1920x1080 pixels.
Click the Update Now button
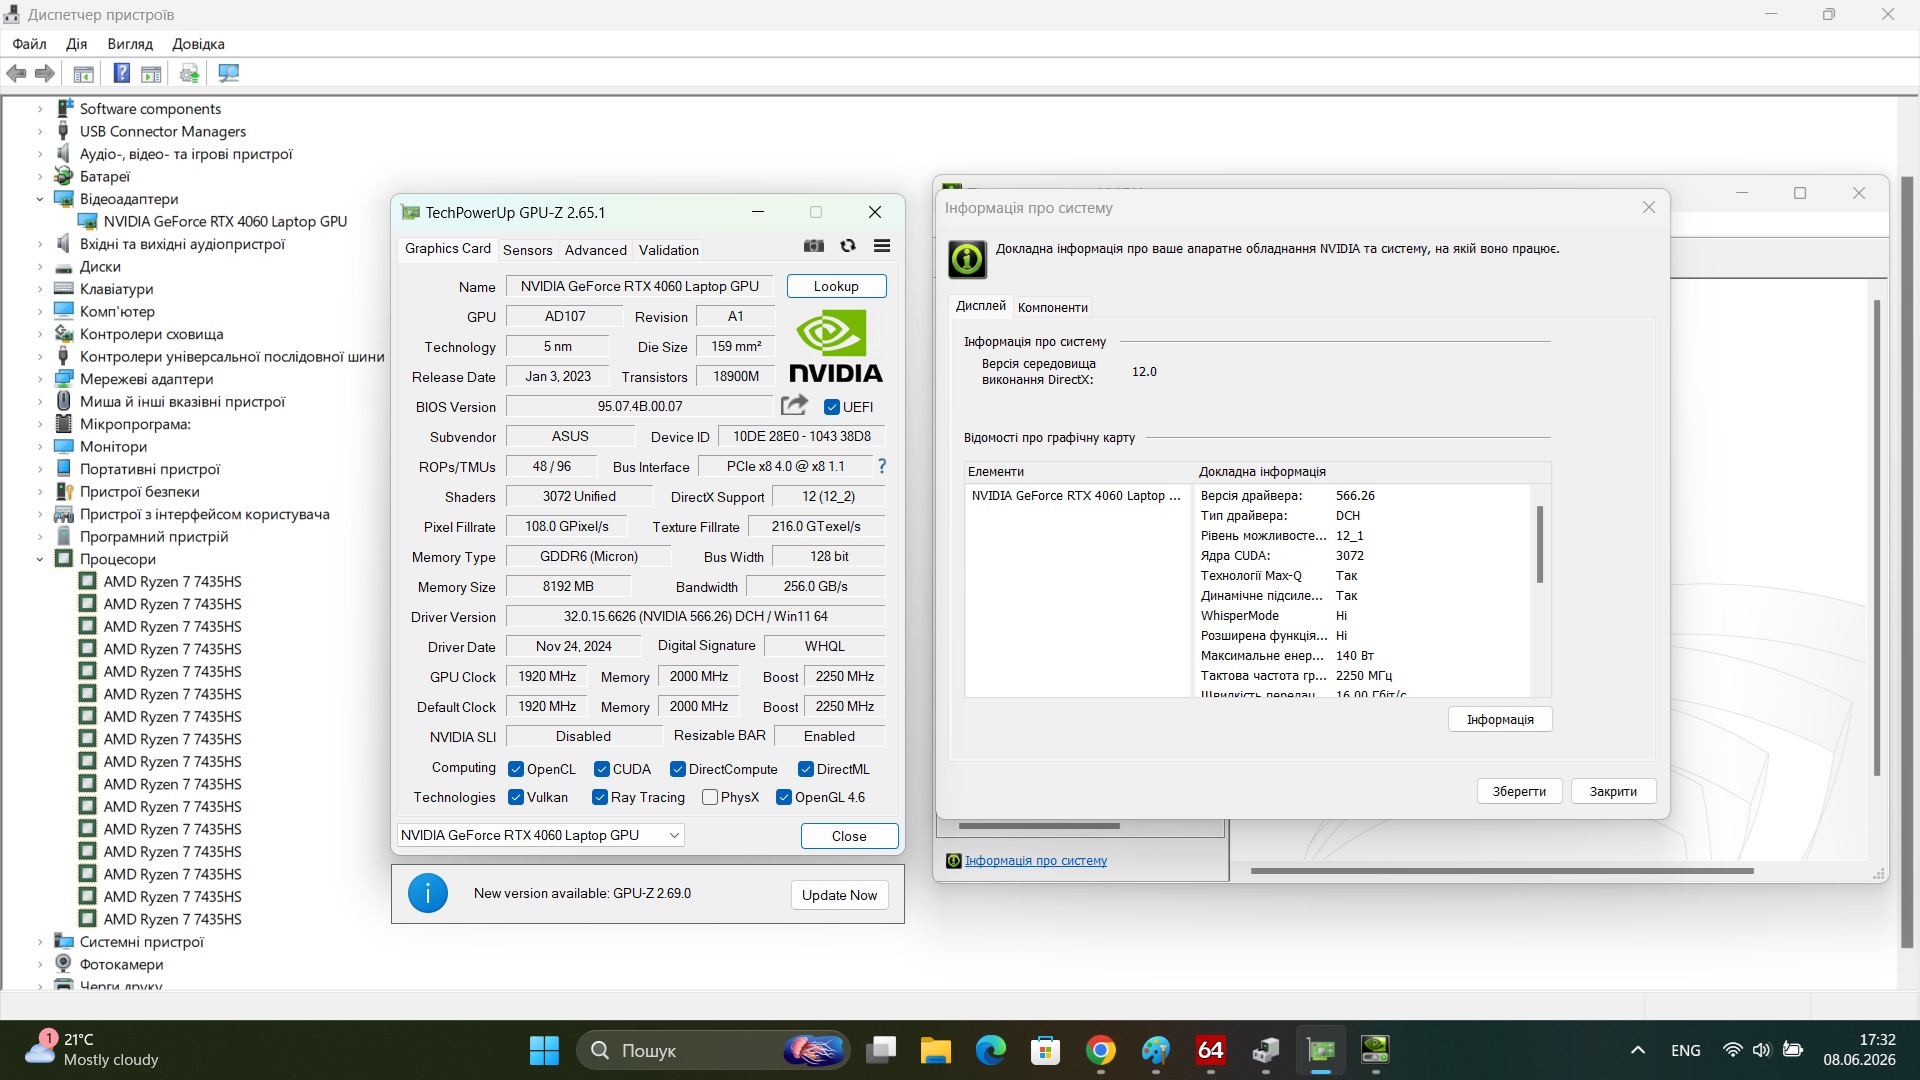[x=839, y=895]
